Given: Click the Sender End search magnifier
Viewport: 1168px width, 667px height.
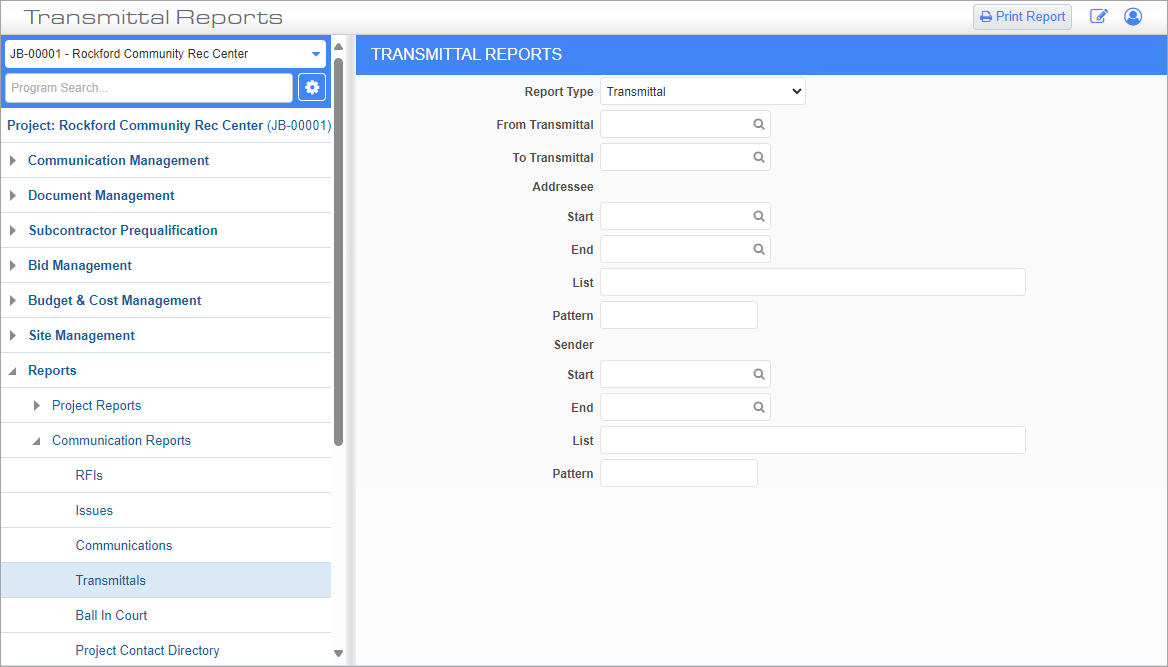Looking at the screenshot, I should click(758, 407).
